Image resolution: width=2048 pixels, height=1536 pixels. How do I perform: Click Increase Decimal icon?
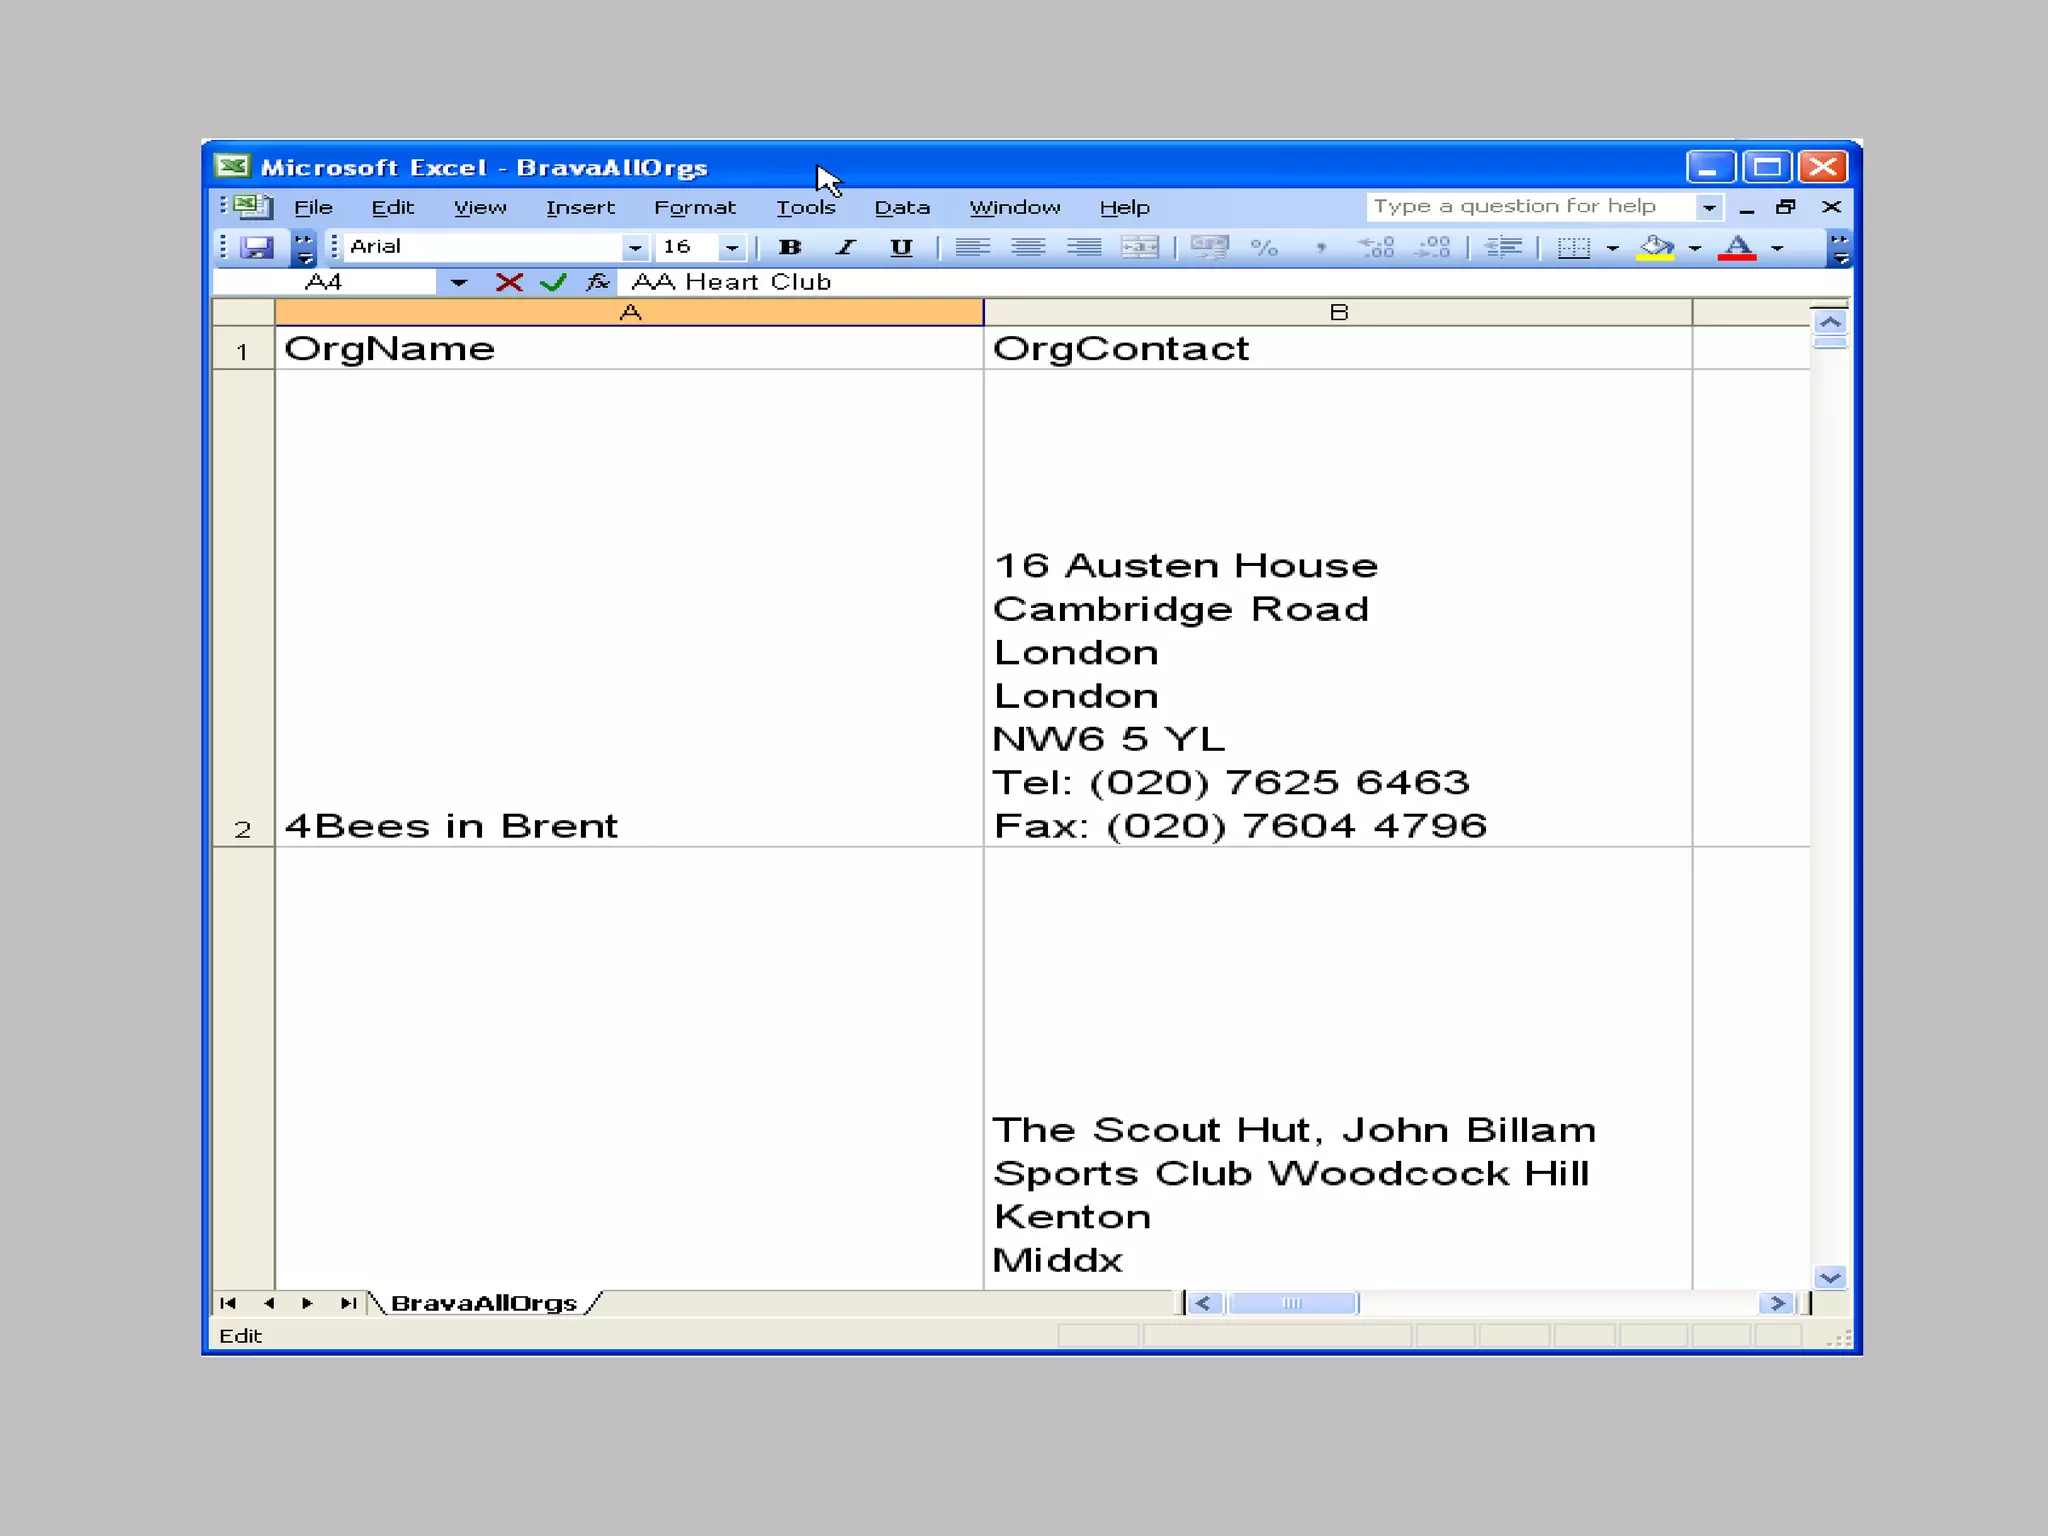[1377, 247]
